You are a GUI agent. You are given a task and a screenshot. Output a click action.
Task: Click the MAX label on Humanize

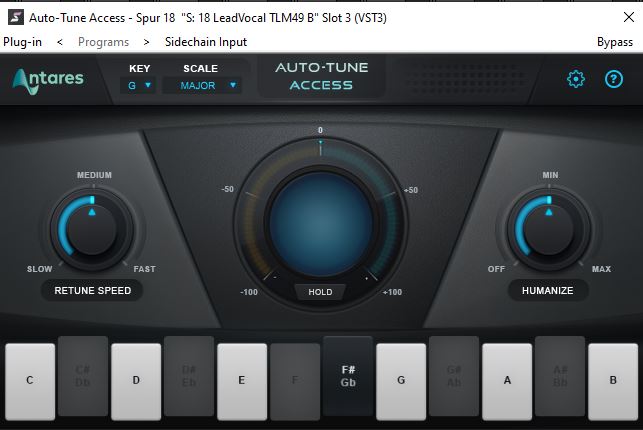602,269
